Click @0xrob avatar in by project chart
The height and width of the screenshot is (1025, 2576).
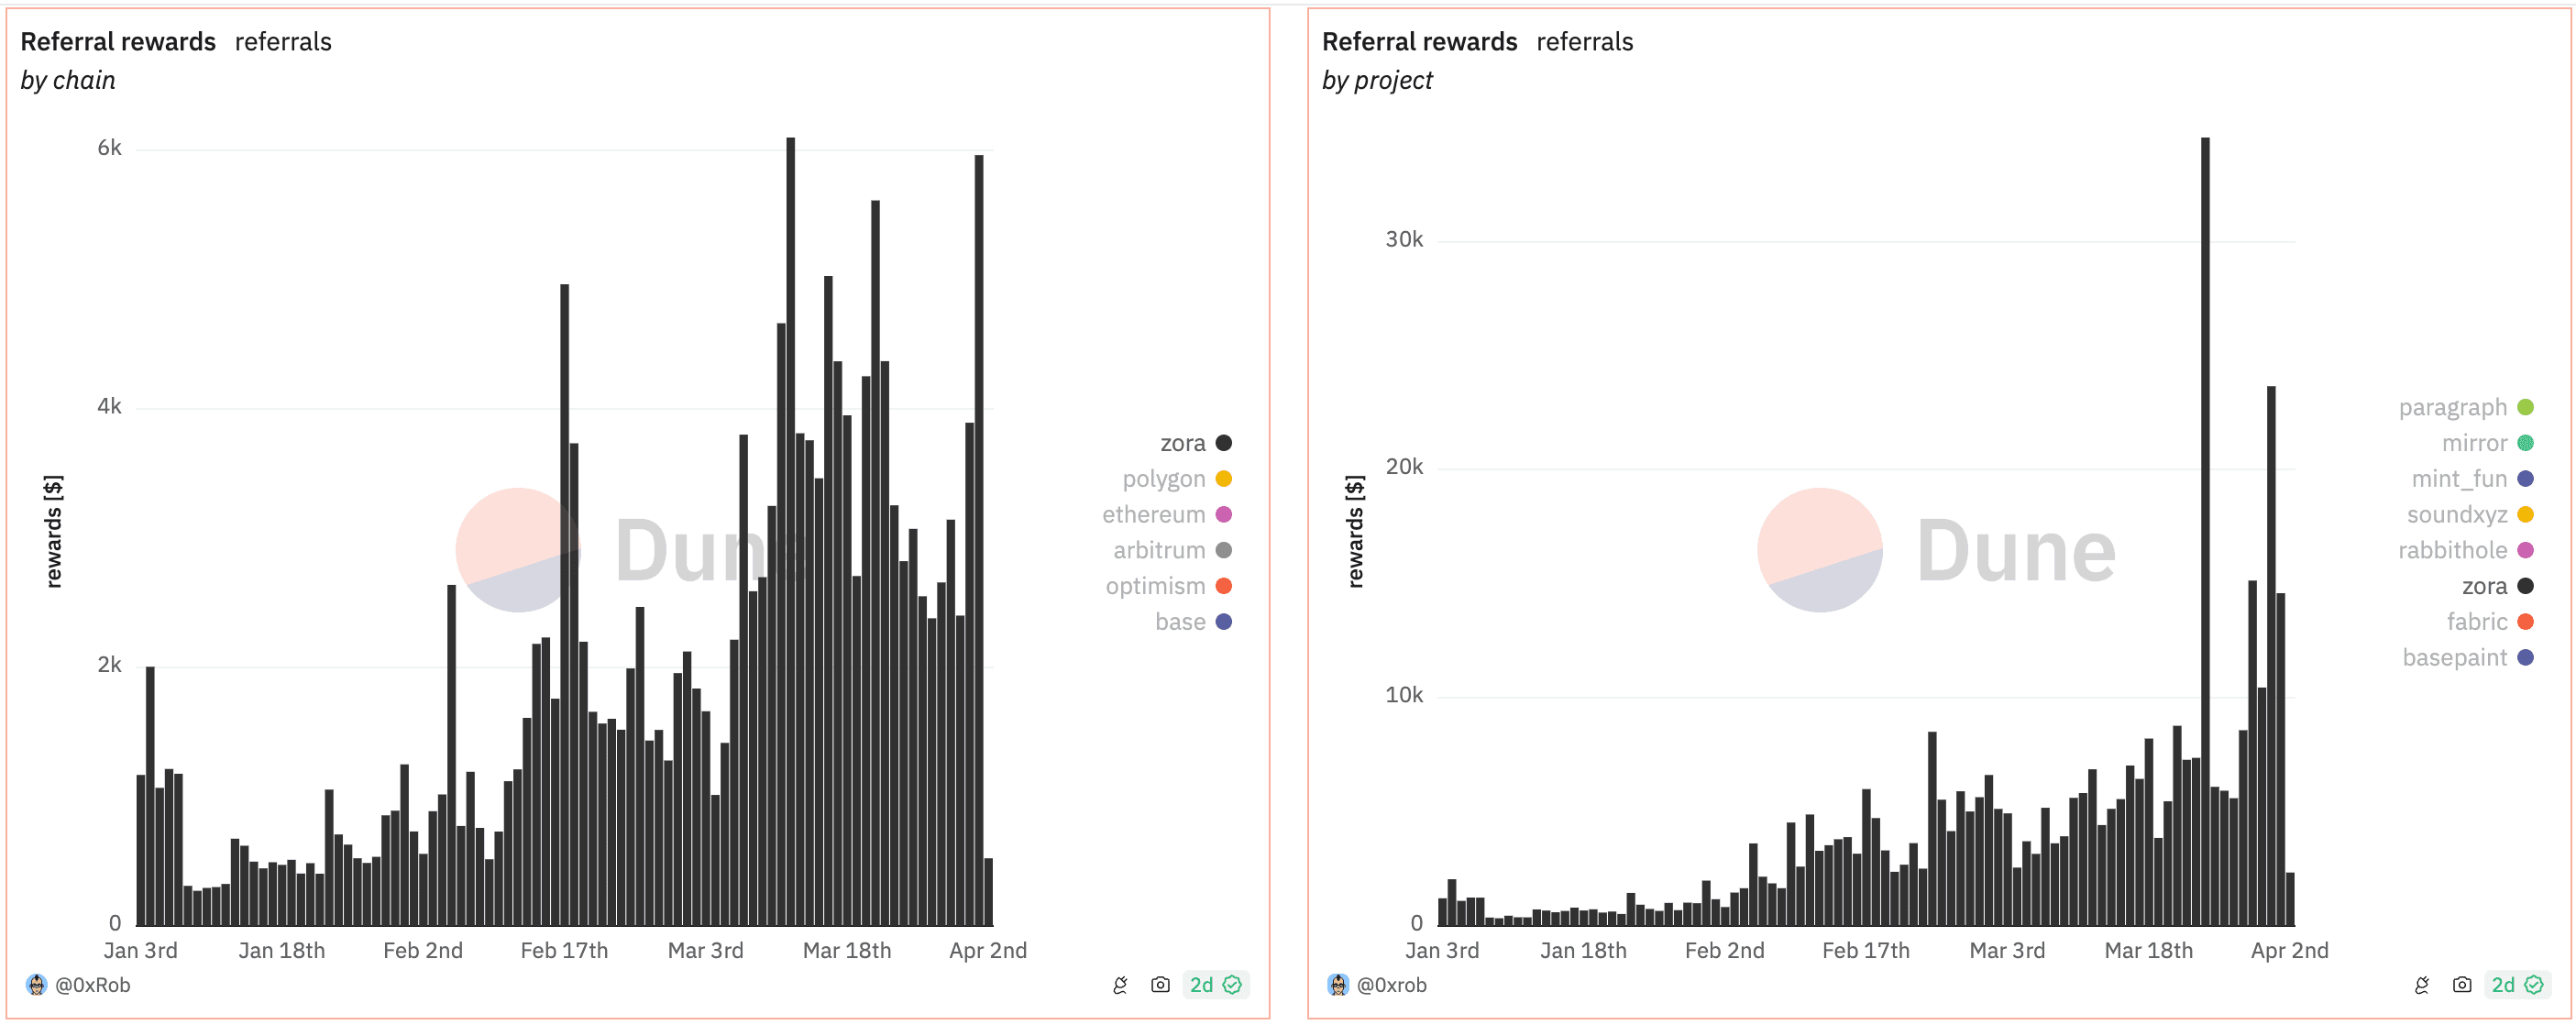point(1338,986)
